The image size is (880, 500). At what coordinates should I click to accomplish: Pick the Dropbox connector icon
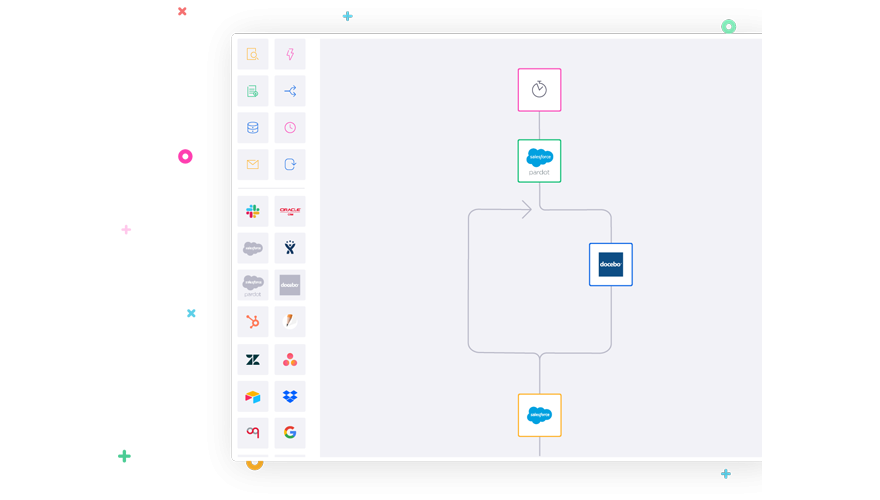[x=290, y=397]
